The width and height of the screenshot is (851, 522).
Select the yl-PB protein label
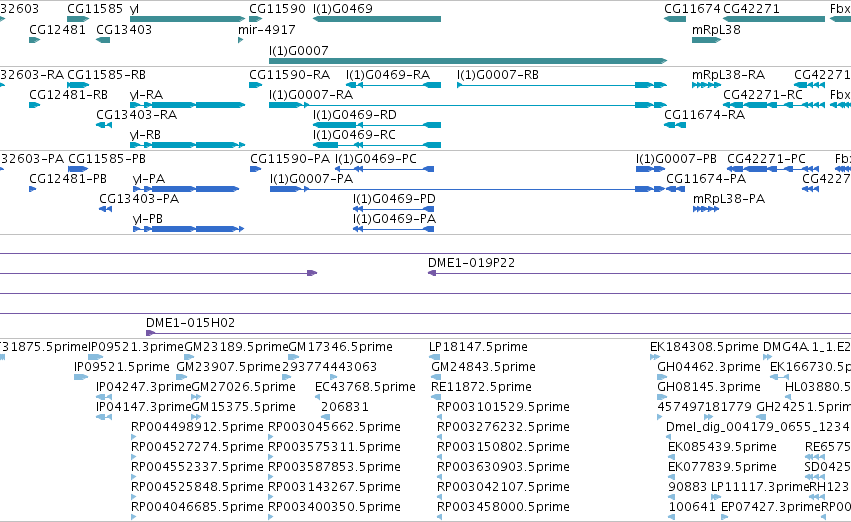148,219
